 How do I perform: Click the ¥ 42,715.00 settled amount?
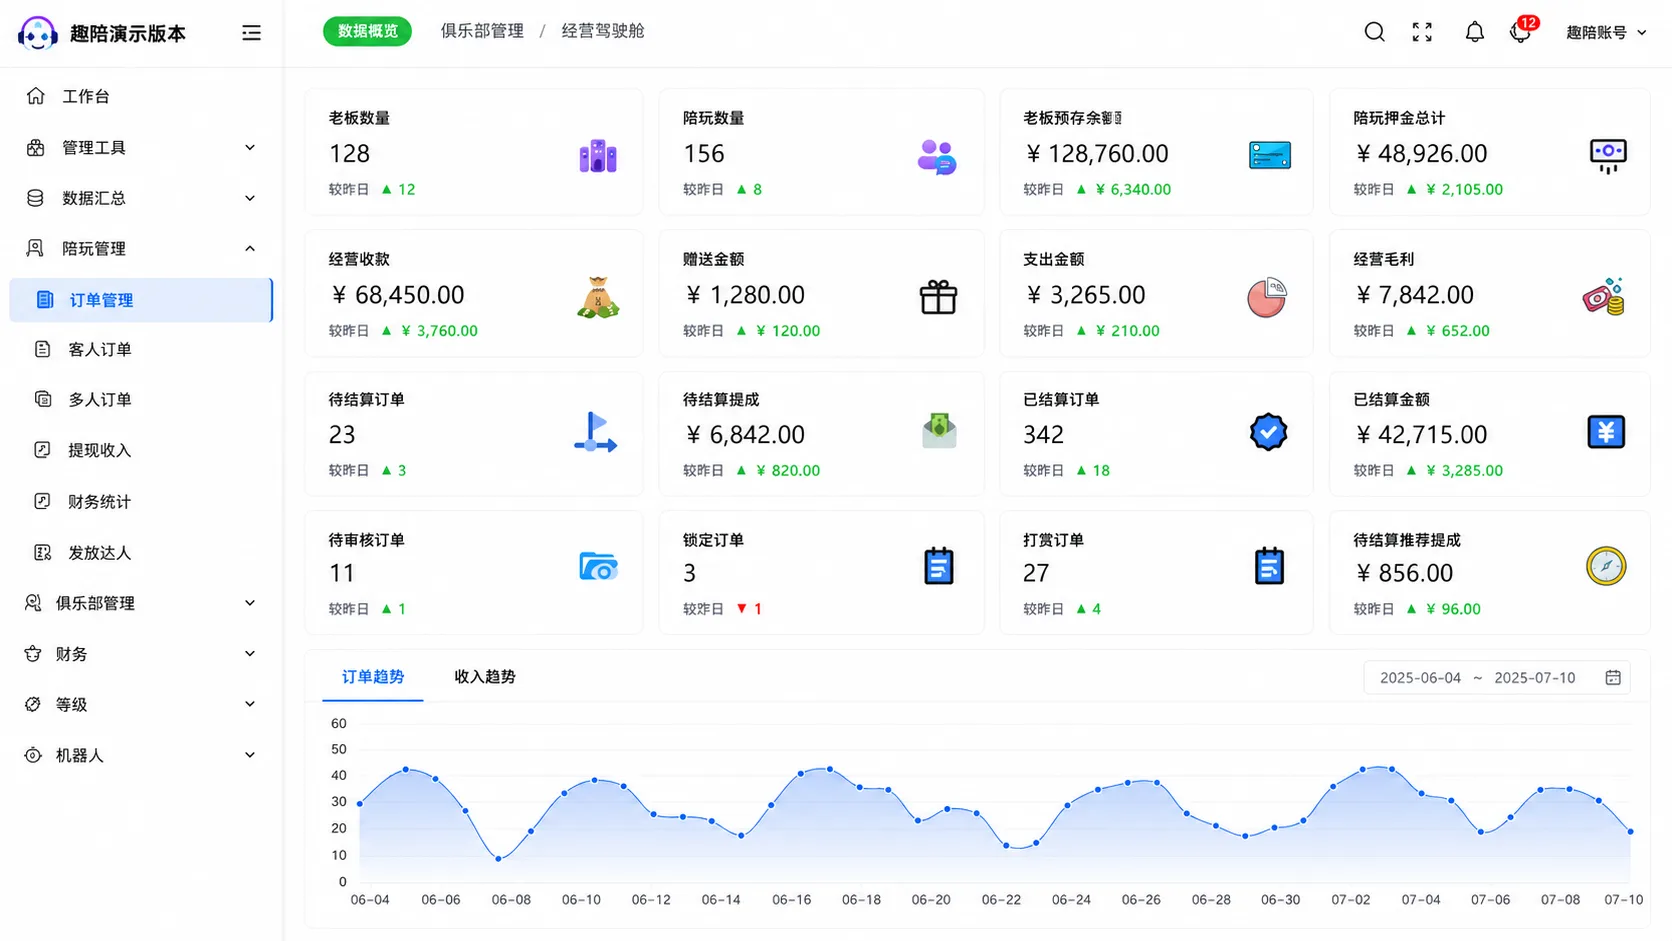pos(1421,435)
